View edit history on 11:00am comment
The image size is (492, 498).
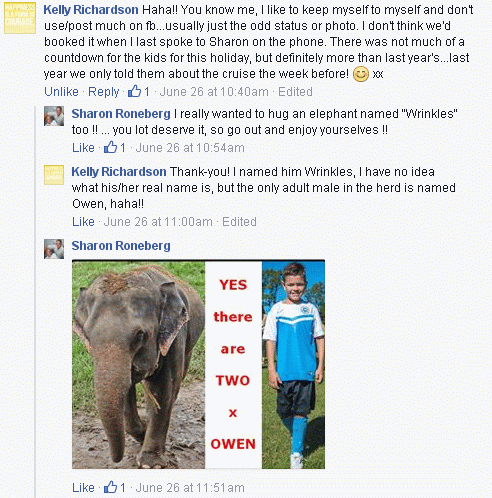coord(239,222)
